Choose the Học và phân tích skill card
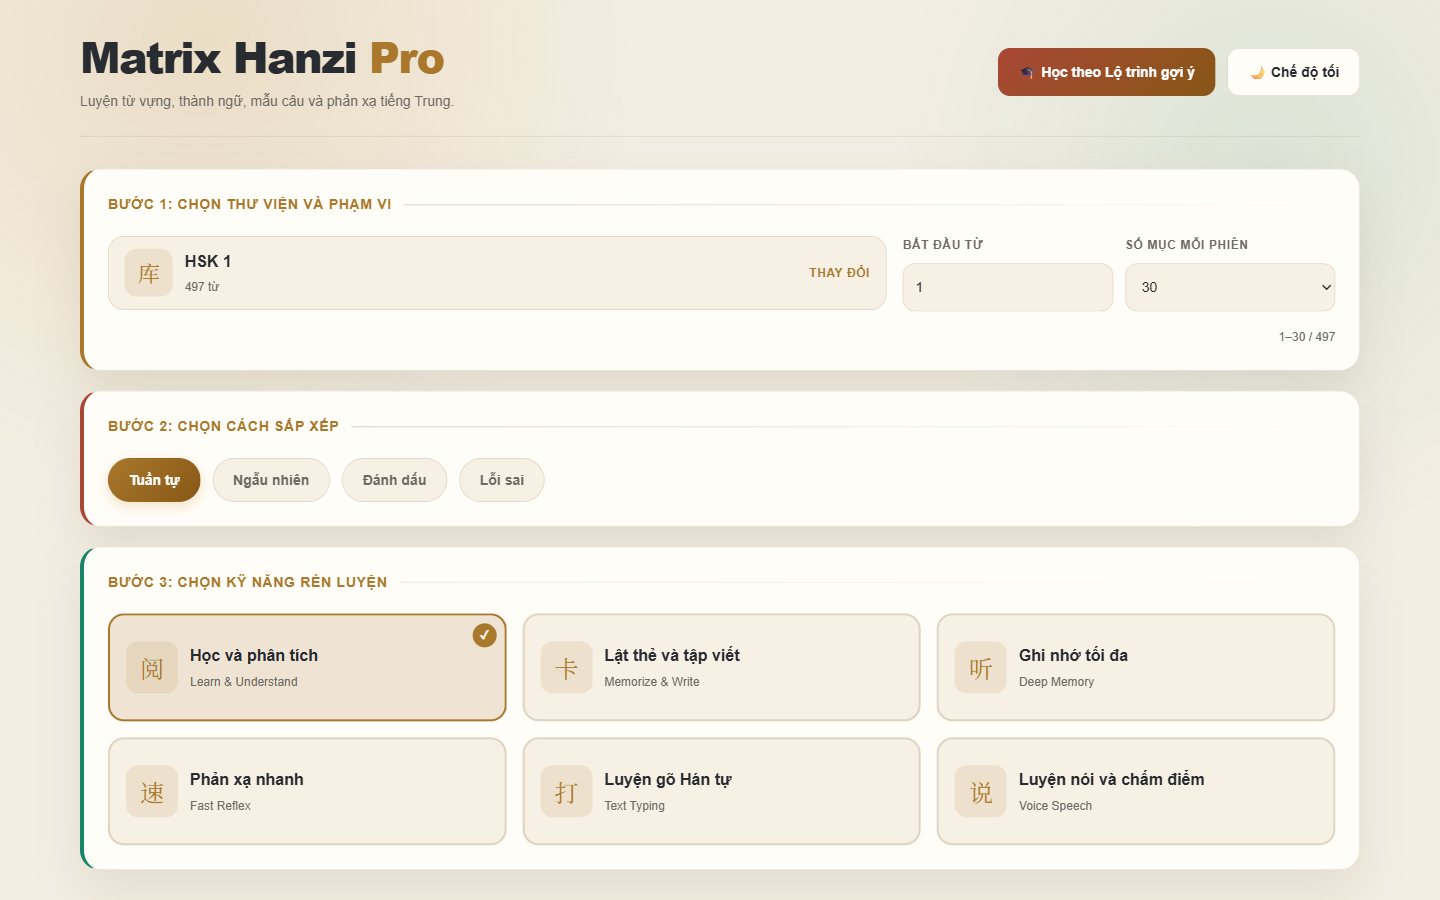This screenshot has height=900, width=1440. (307, 667)
